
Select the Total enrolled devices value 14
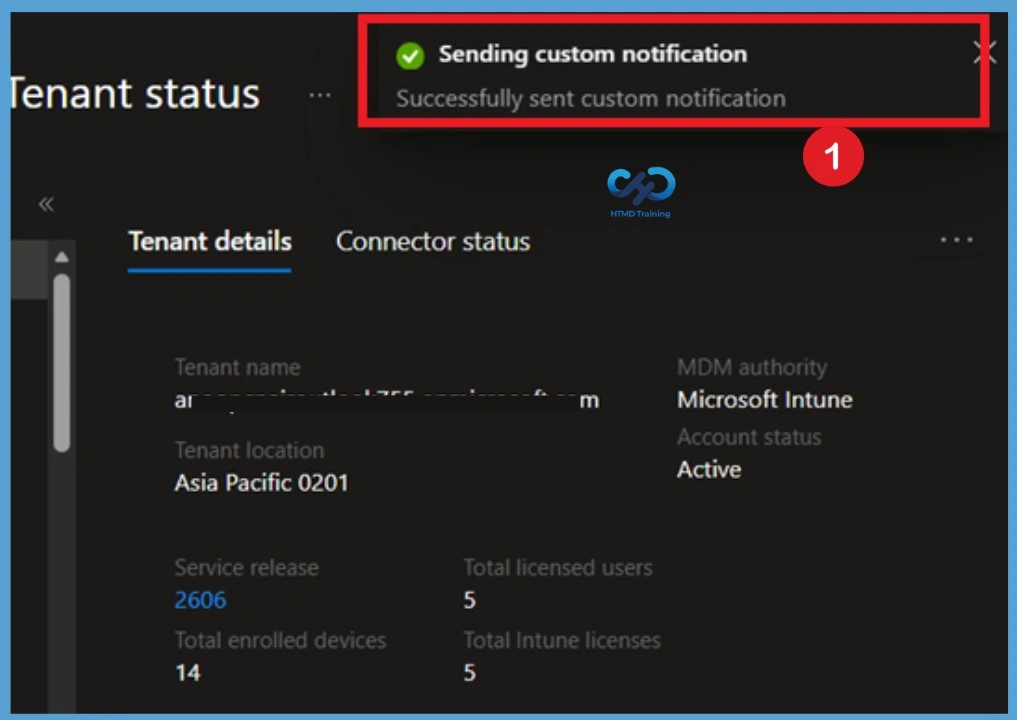click(x=188, y=673)
